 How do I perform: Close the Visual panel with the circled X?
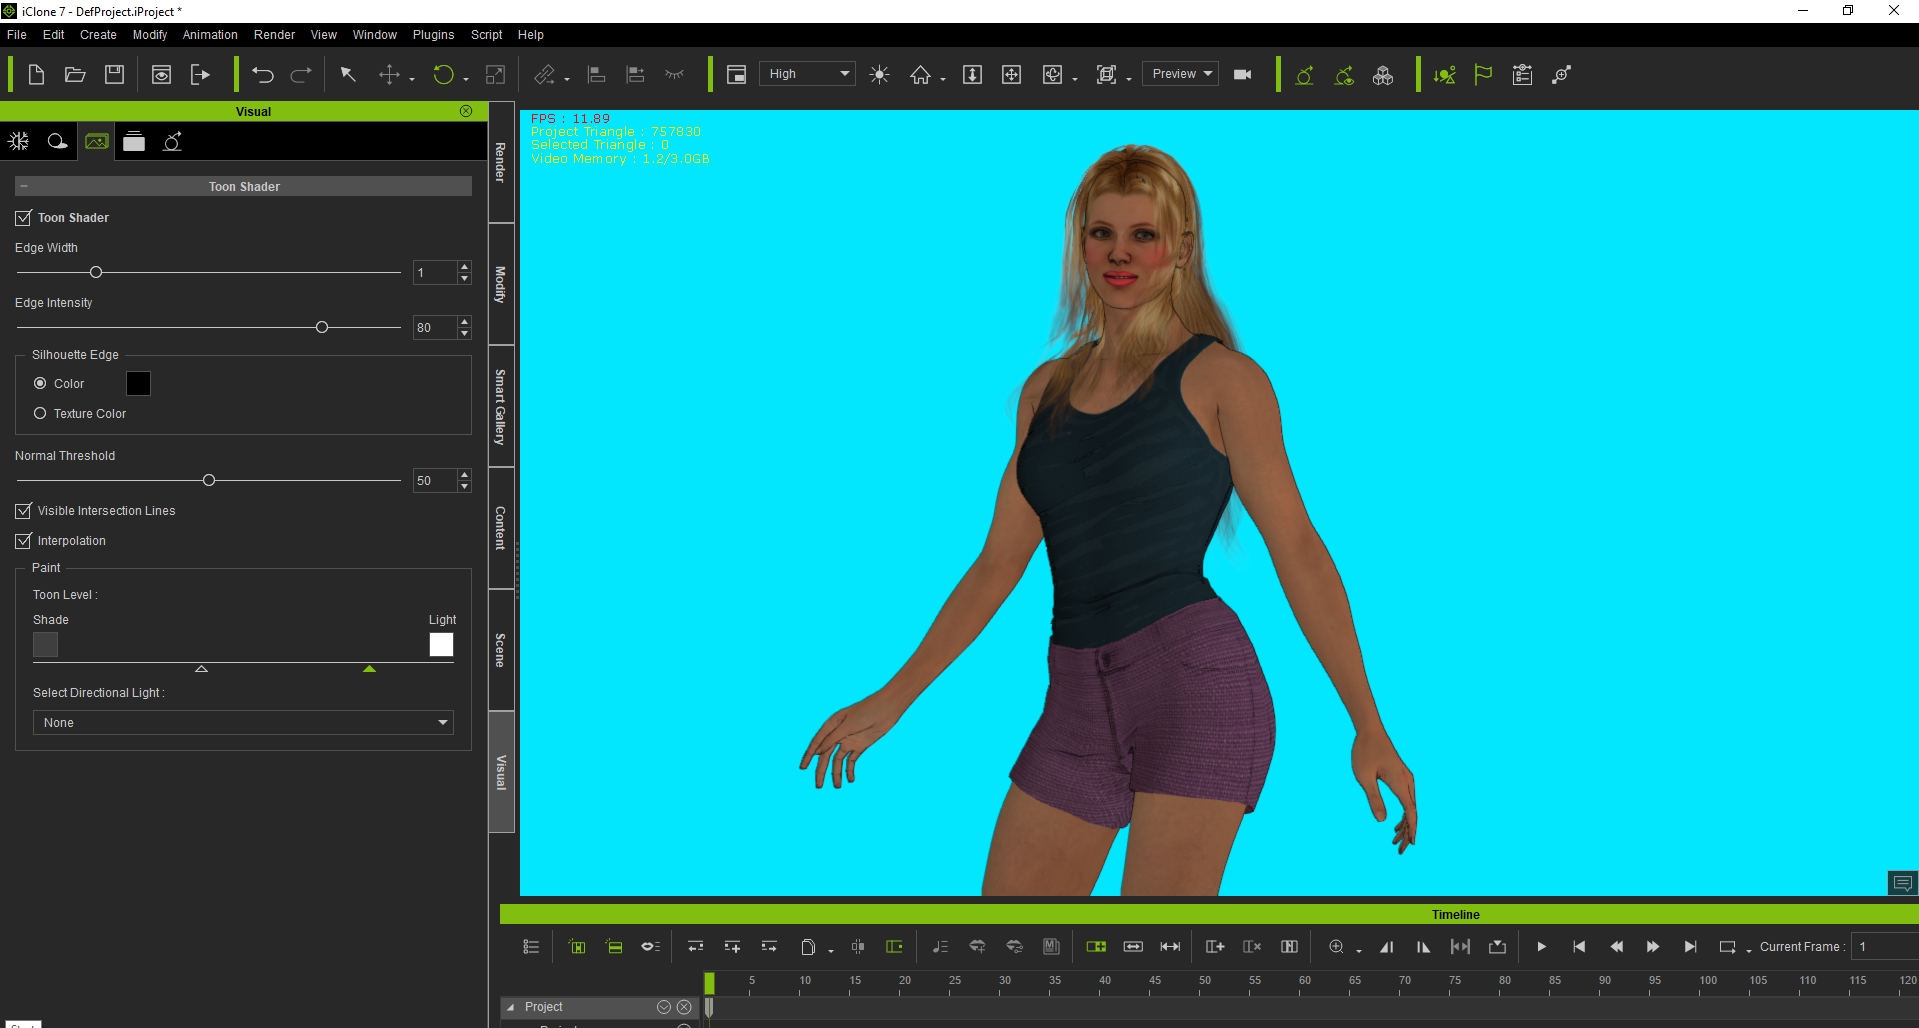(x=466, y=111)
